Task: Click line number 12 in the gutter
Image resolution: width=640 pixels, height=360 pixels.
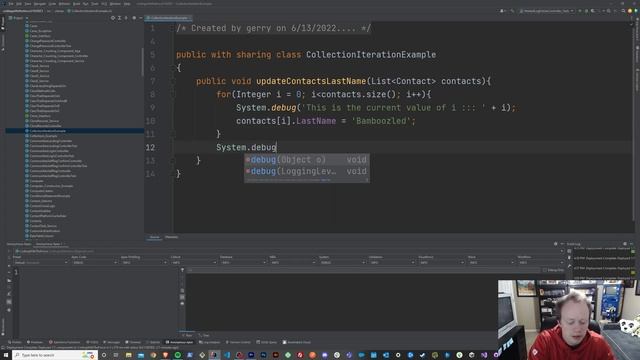Action: [150, 147]
